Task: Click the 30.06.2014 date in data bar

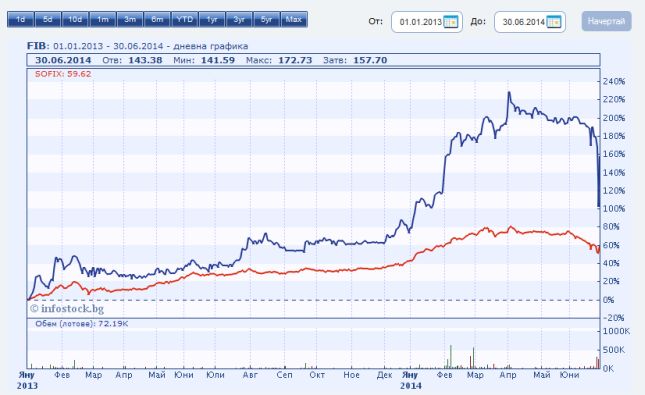Action: (63, 60)
